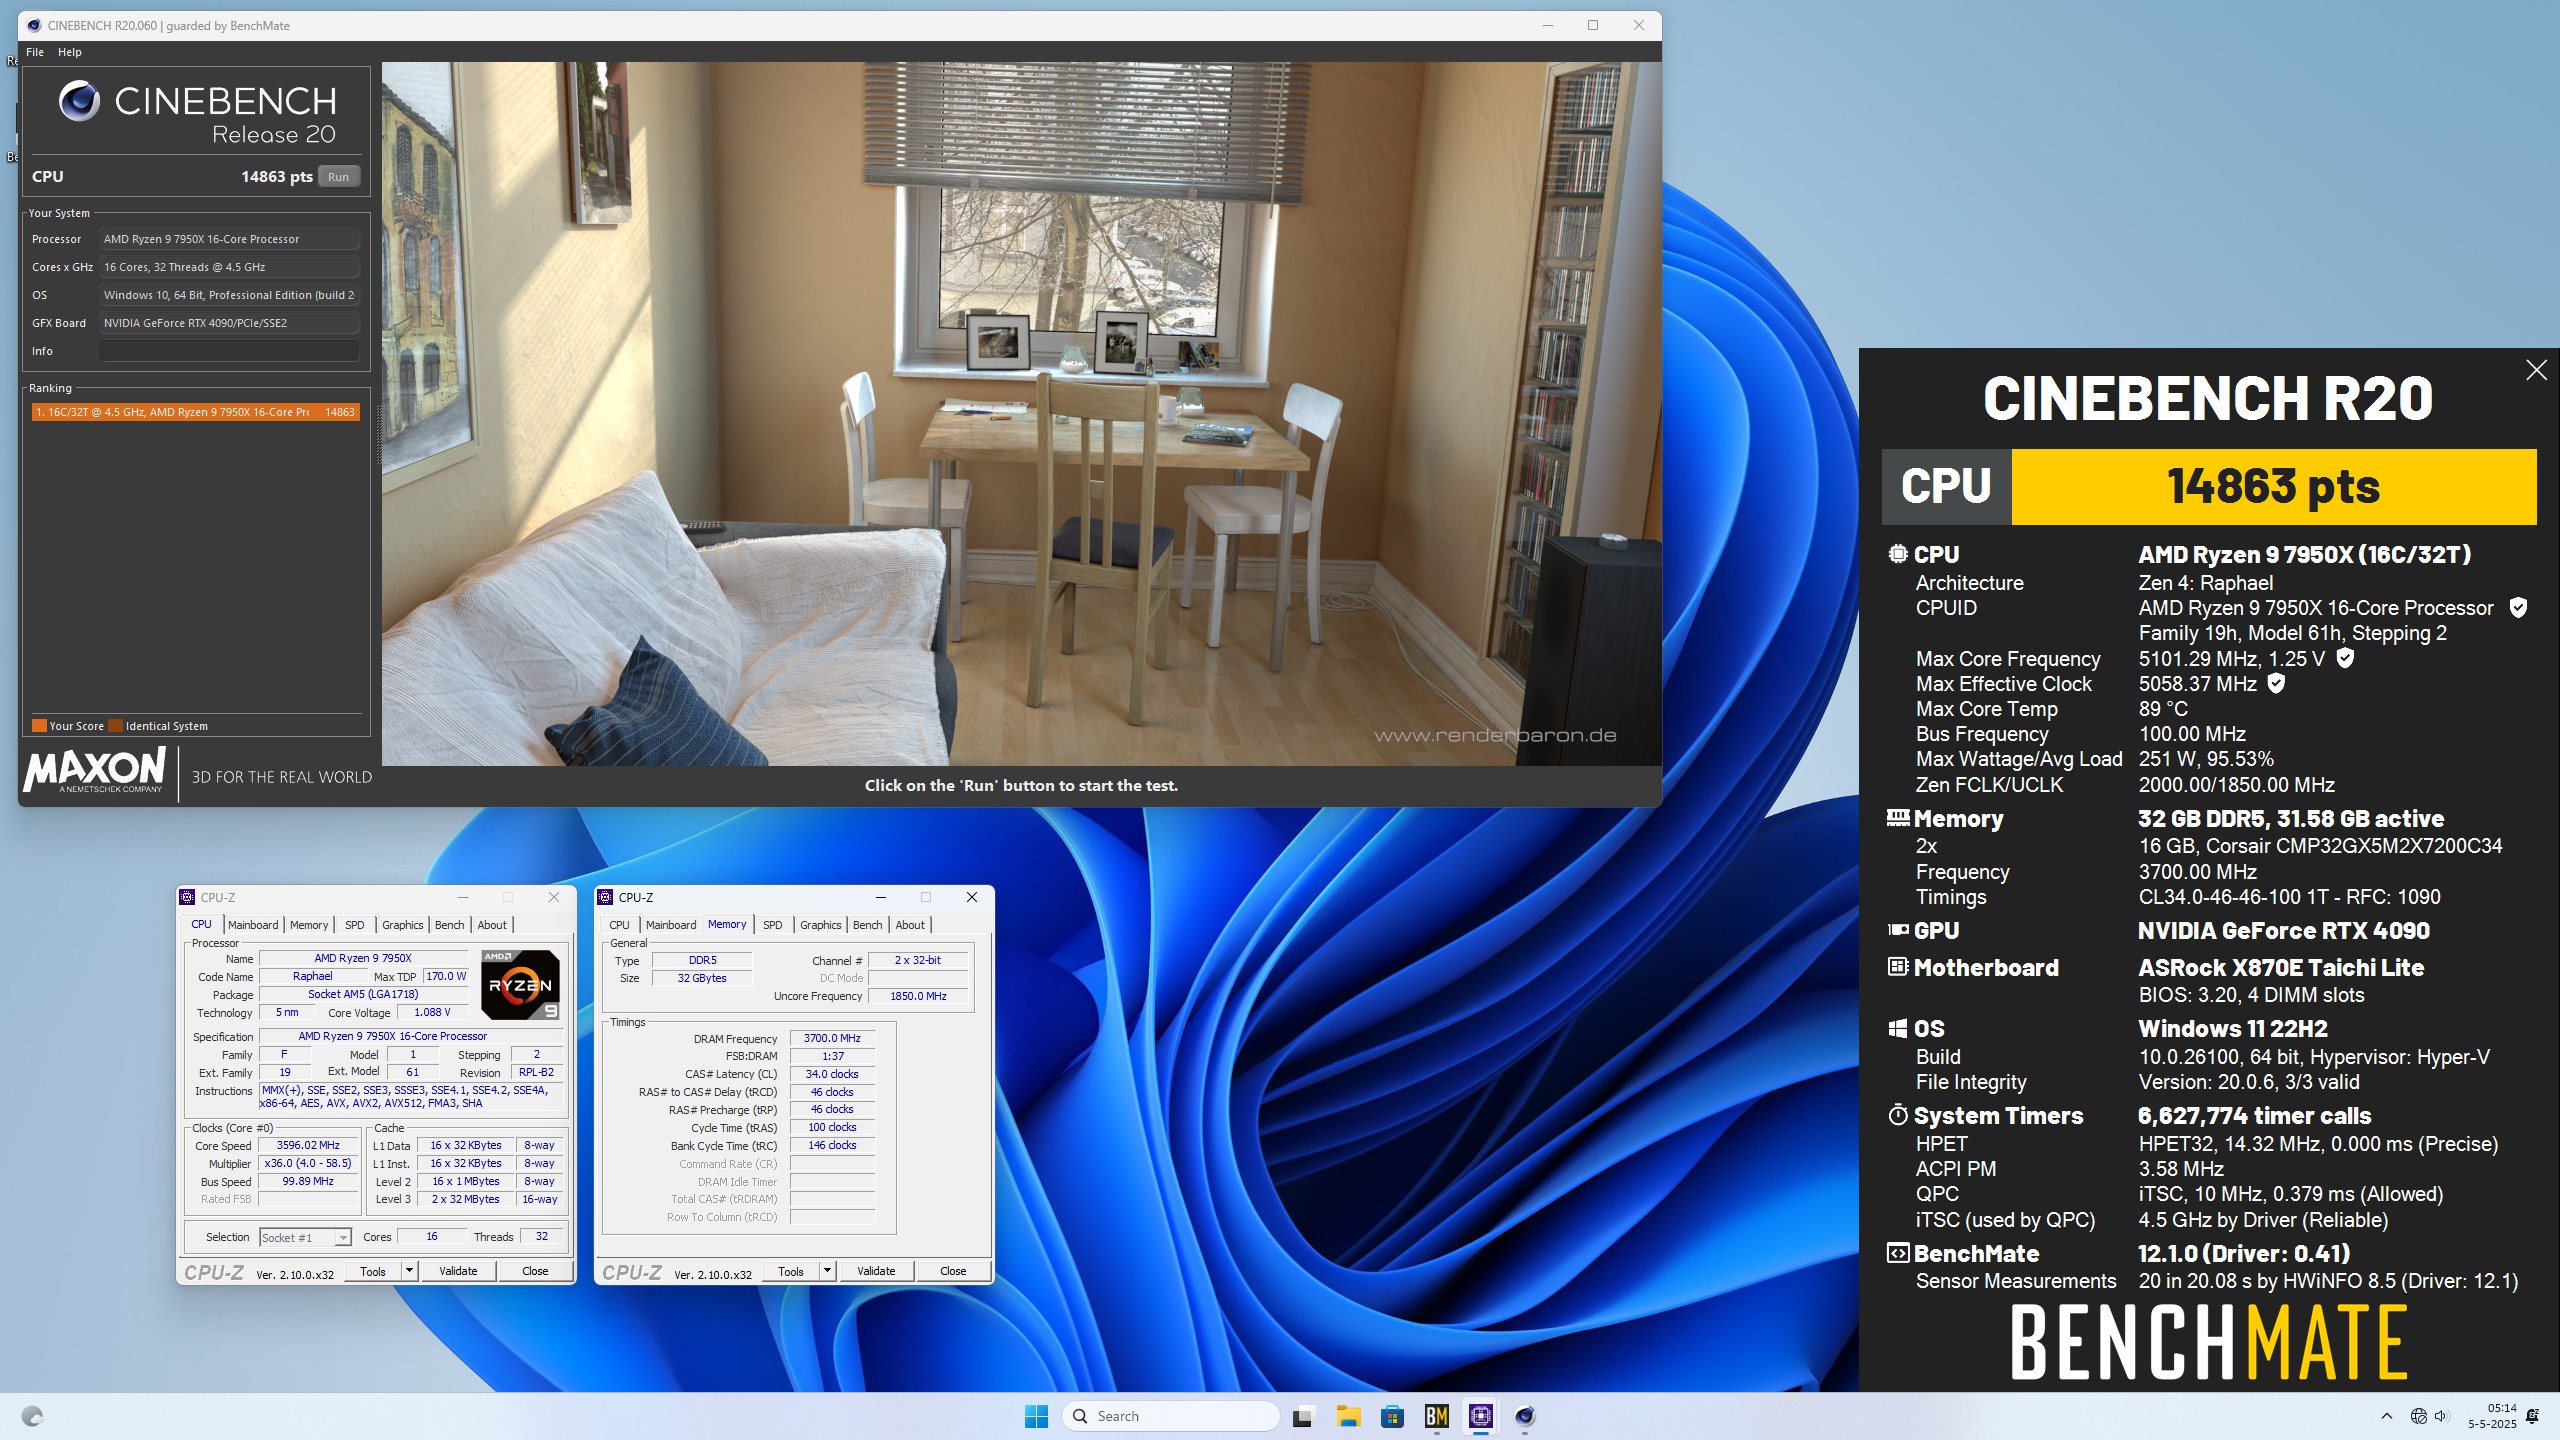Expand Tools dropdown arrow in right CPU-Z
Image resolution: width=2560 pixels, height=1440 pixels.
coord(827,1271)
